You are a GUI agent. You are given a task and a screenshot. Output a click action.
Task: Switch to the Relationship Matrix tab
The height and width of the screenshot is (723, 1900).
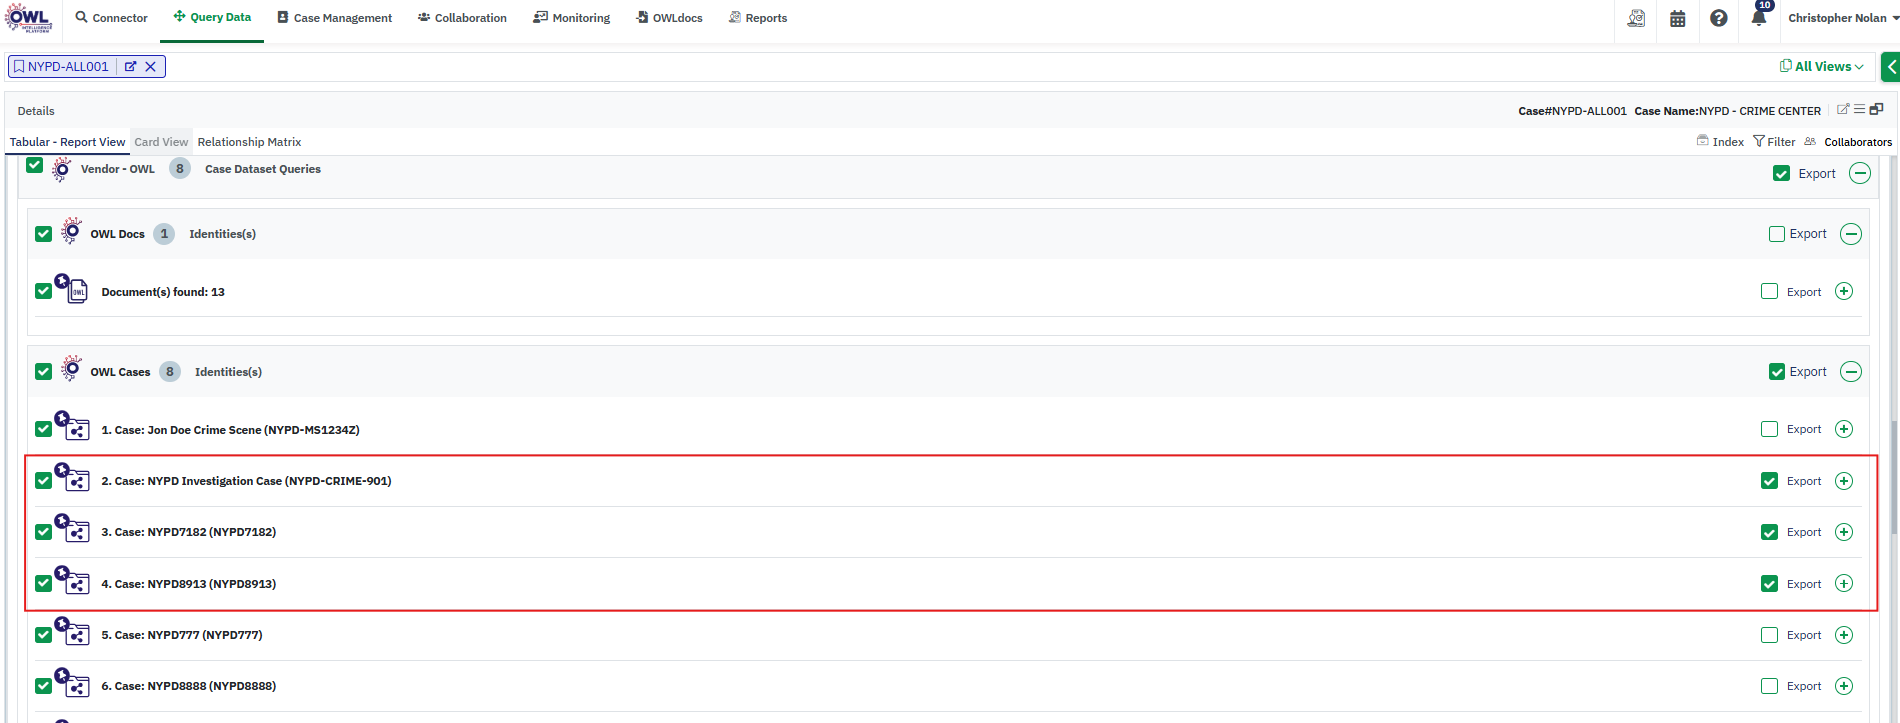click(x=249, y=142)
